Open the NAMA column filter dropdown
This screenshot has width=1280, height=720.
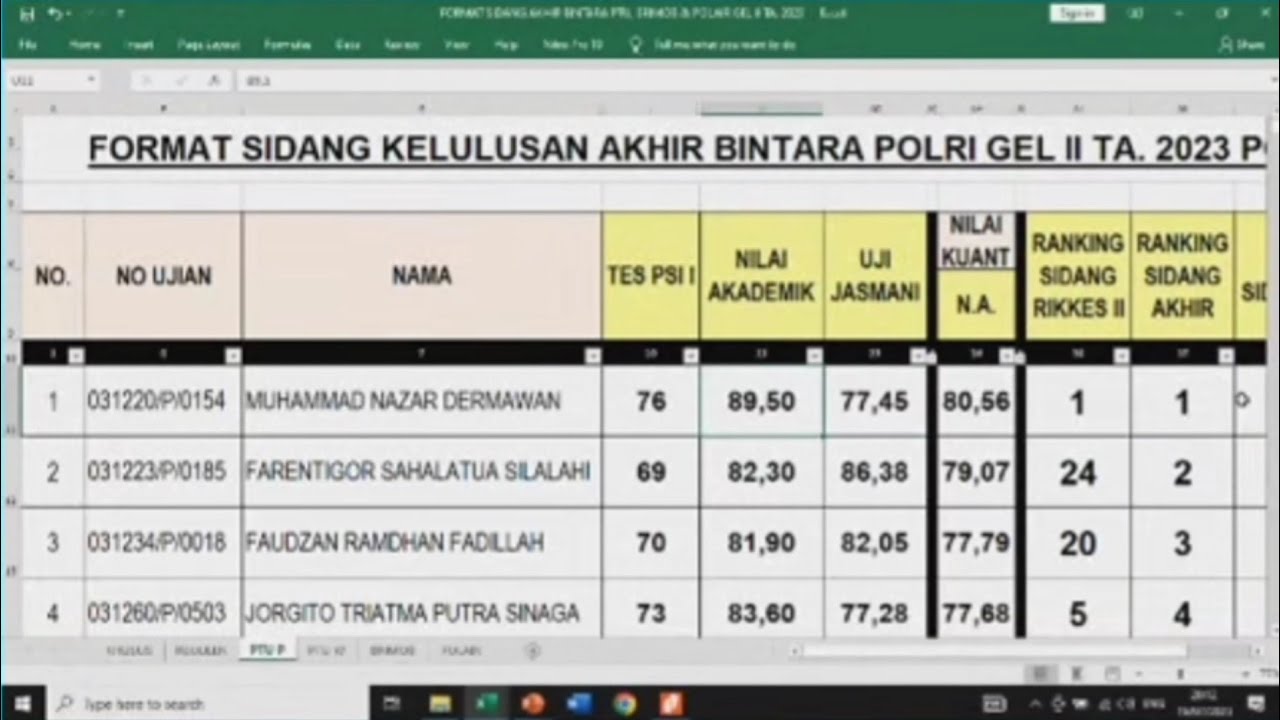[592, 354]
